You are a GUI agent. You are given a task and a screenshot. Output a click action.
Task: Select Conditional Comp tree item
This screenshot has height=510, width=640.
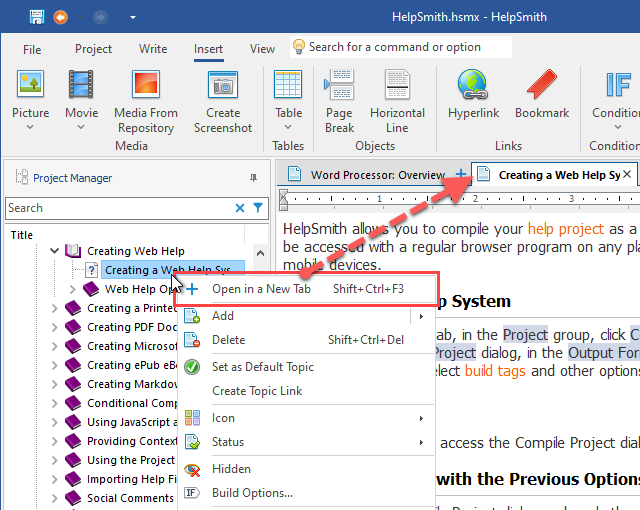pos(131,403)
